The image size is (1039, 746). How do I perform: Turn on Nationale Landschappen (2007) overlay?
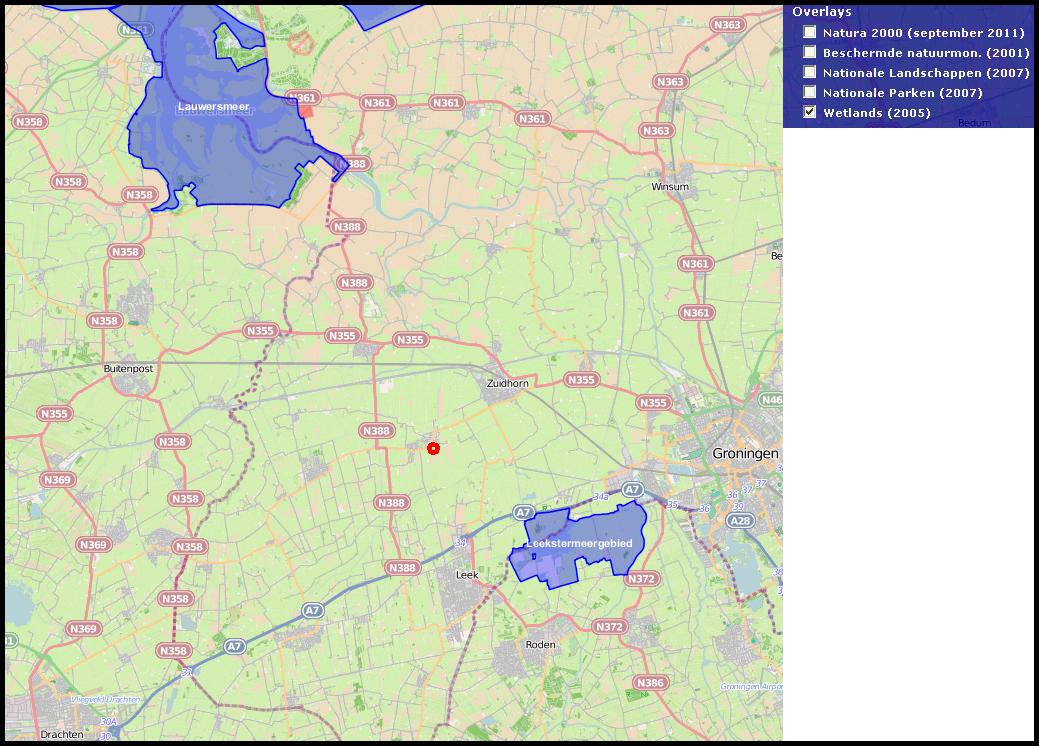810,73
